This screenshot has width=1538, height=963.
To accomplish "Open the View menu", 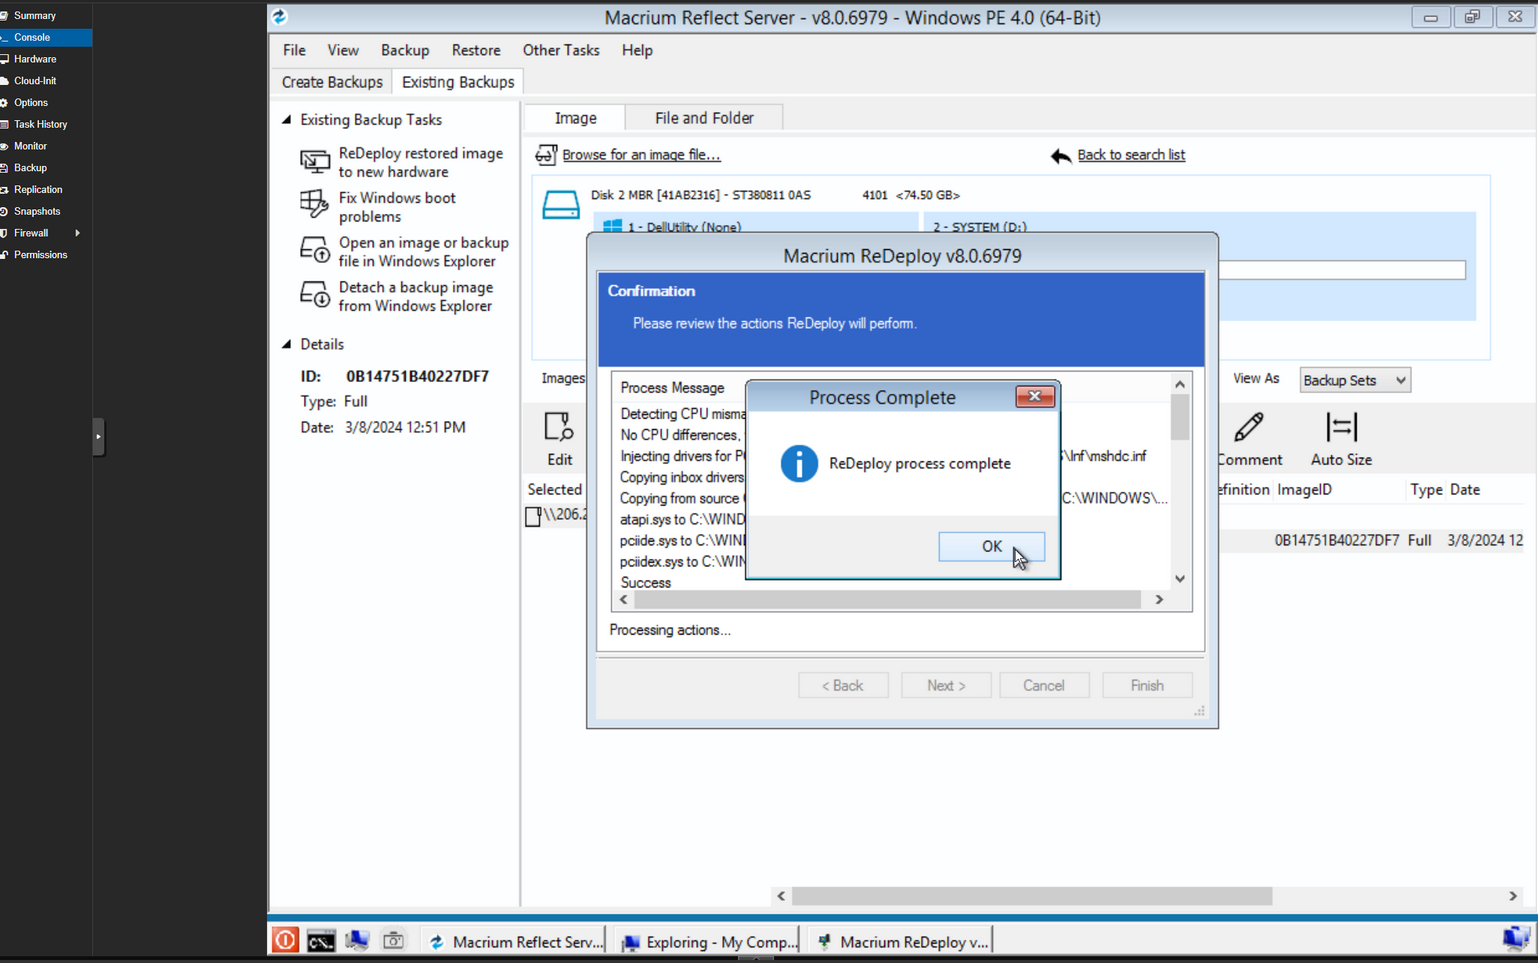I will coord(342,50).
